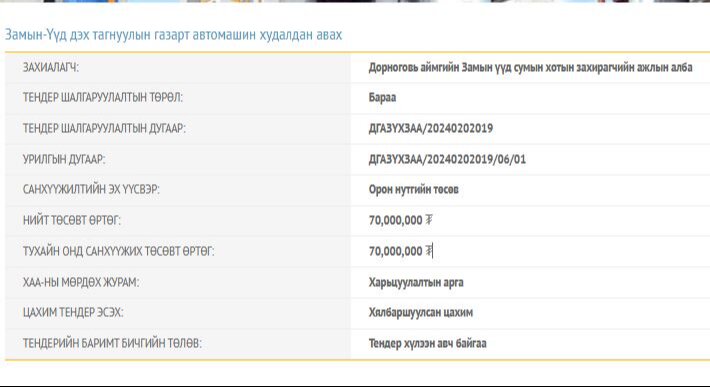Click the ТУХАЙН ОНД САНХҮҮЖИХ ТӨСӨВТ ӨРТӨГ label
The image size is (710, 387).
click(x=119, y=251)
